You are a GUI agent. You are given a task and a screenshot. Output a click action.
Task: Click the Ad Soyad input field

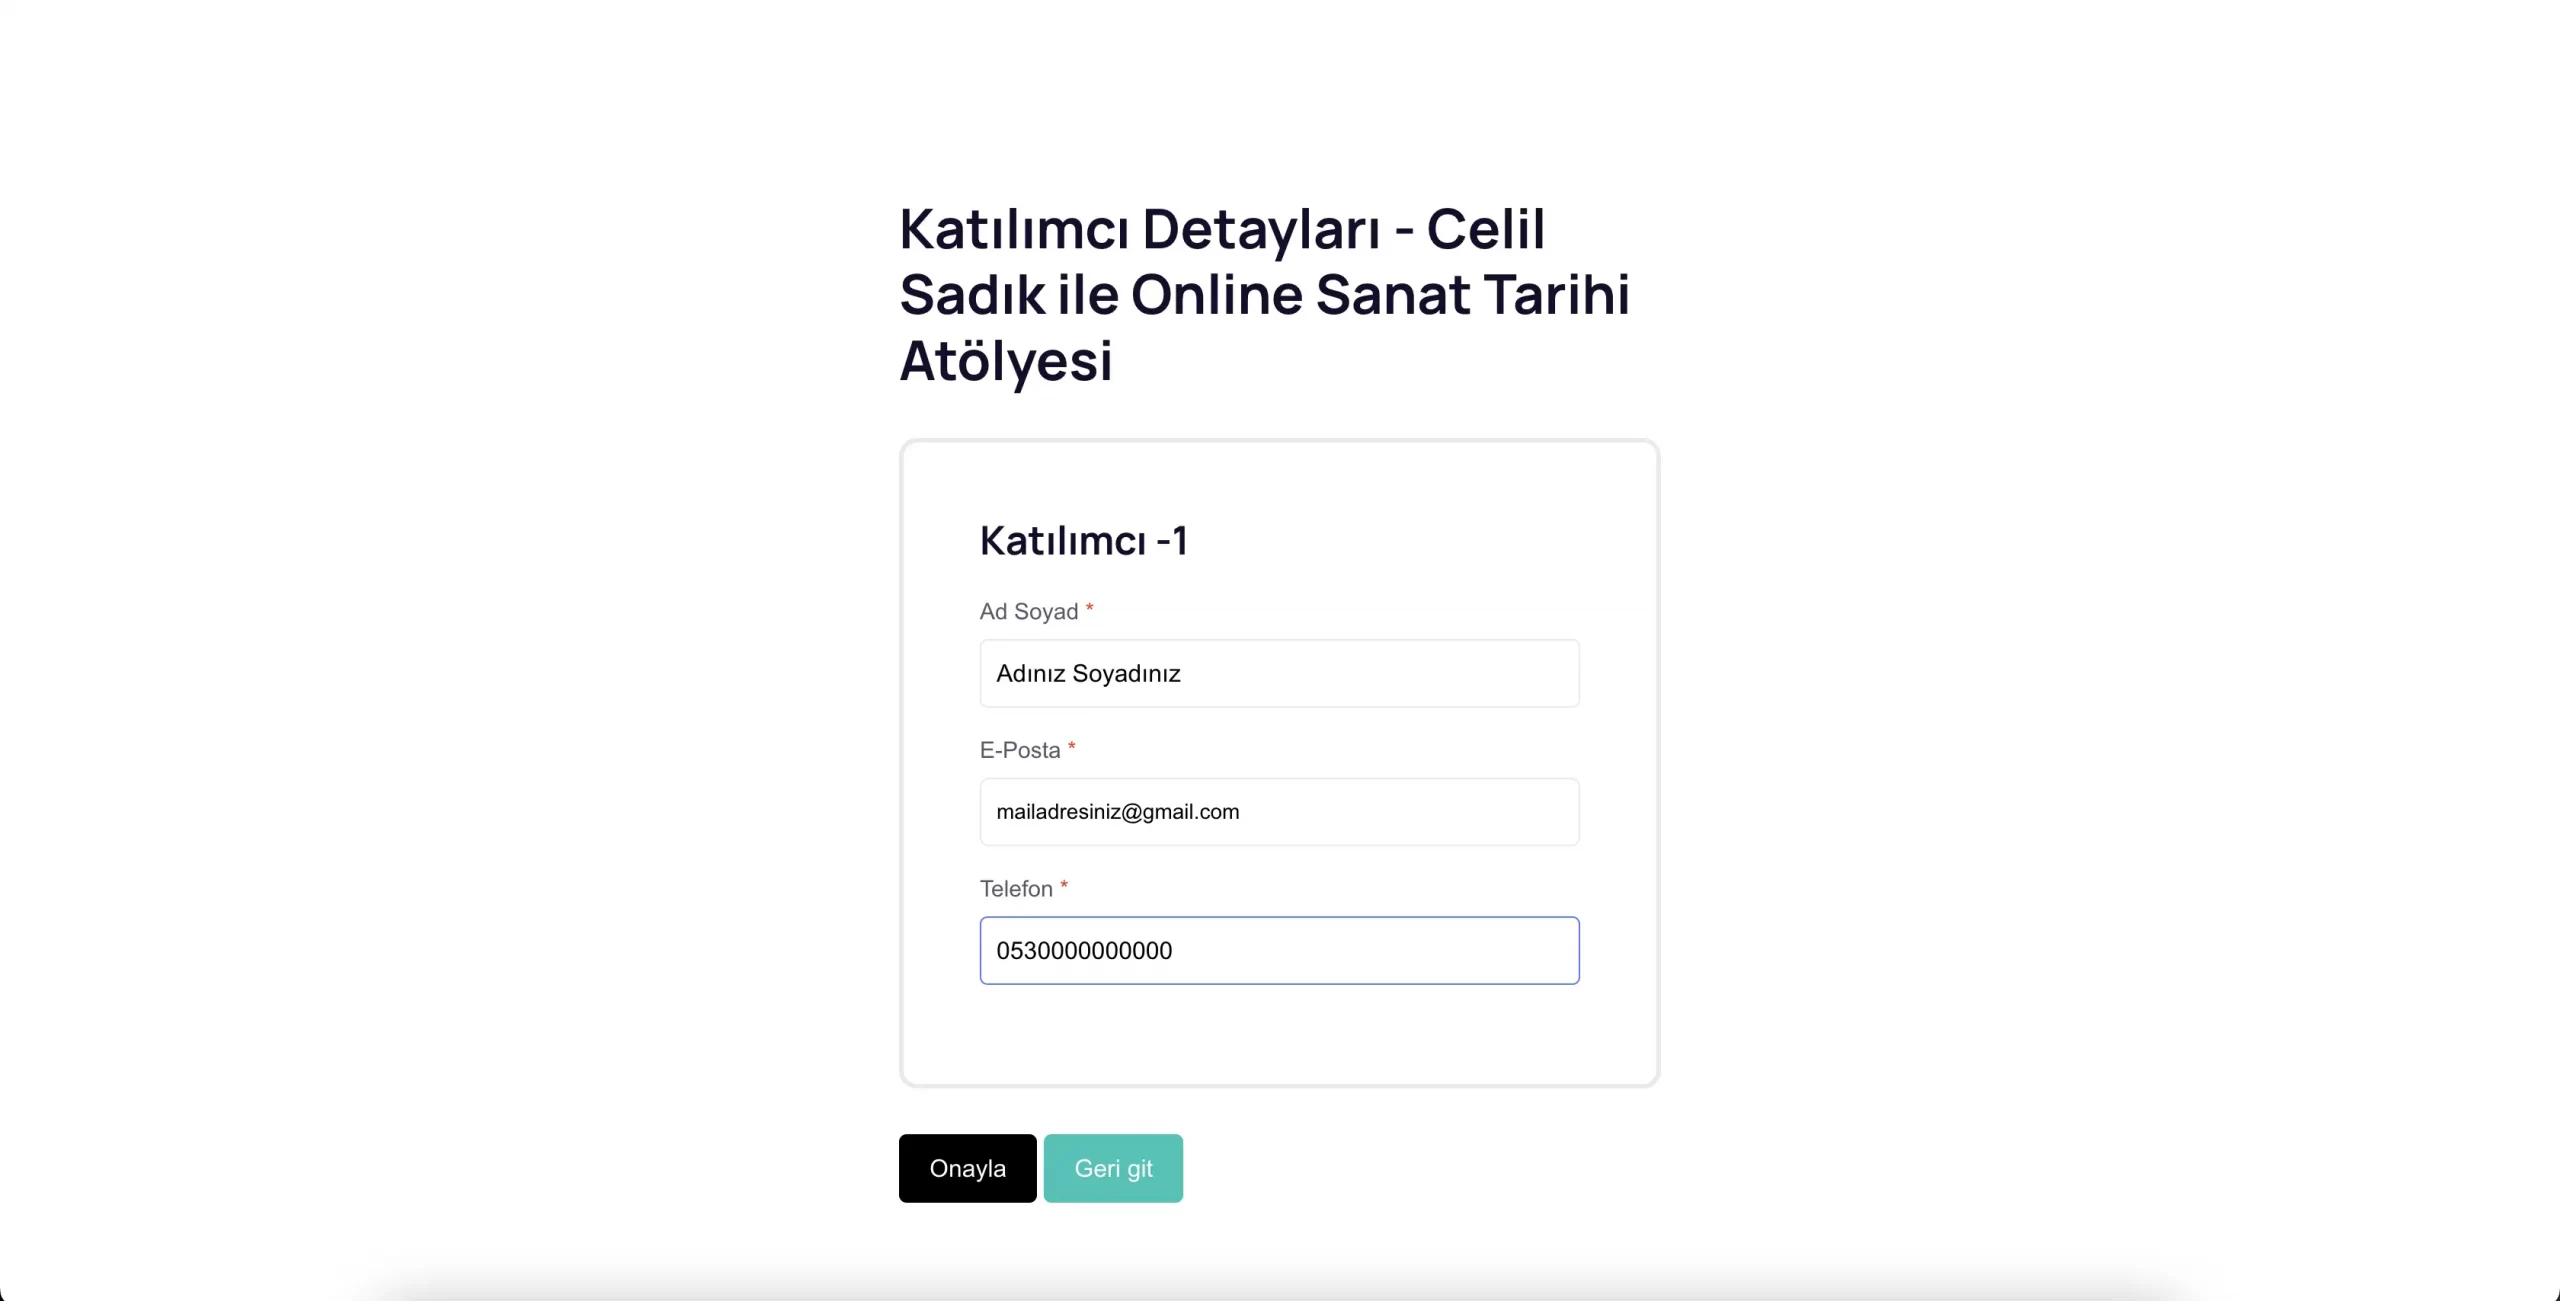[1279, 673]
